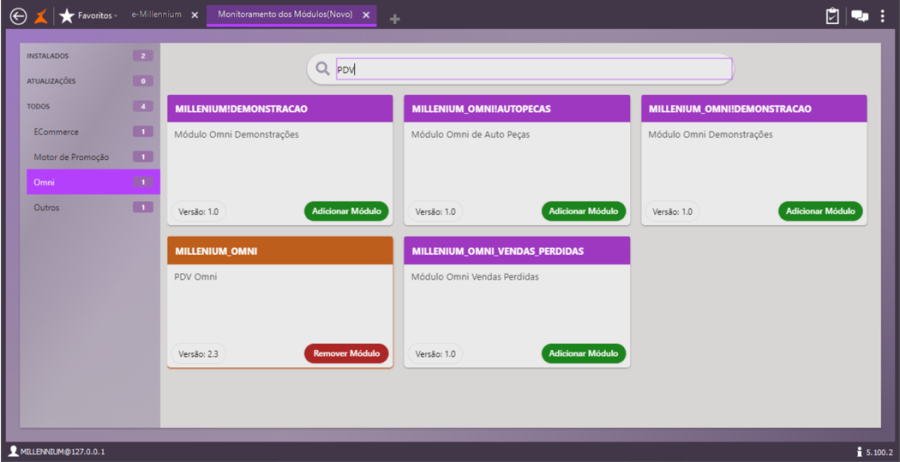Focus the PDV search field
The height and width of the screenshot is (462, 900).
click(x=534, y=69)
